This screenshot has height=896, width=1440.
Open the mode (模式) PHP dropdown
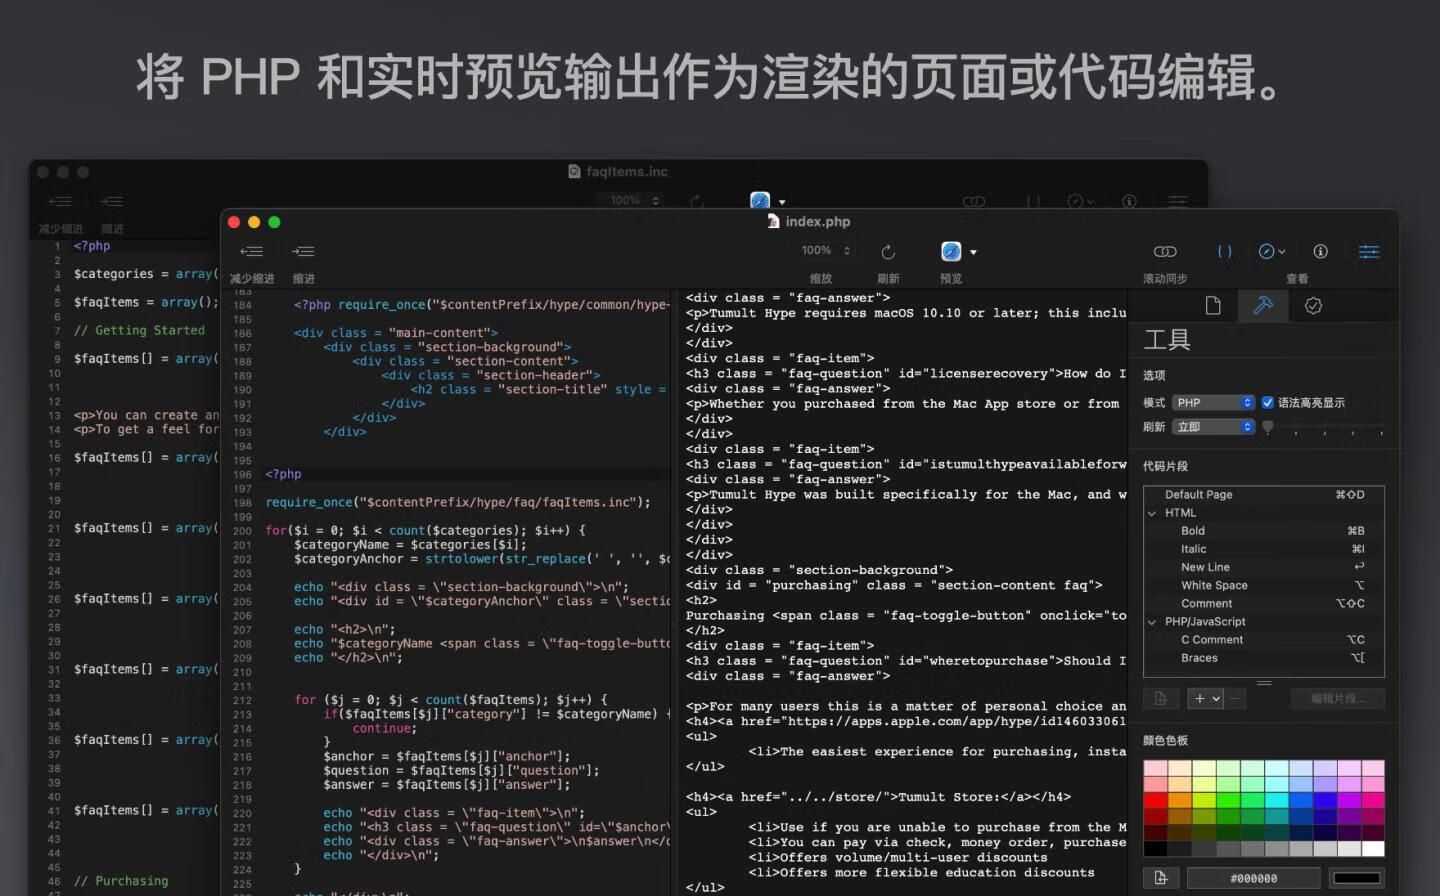[x=1213, y=403]
